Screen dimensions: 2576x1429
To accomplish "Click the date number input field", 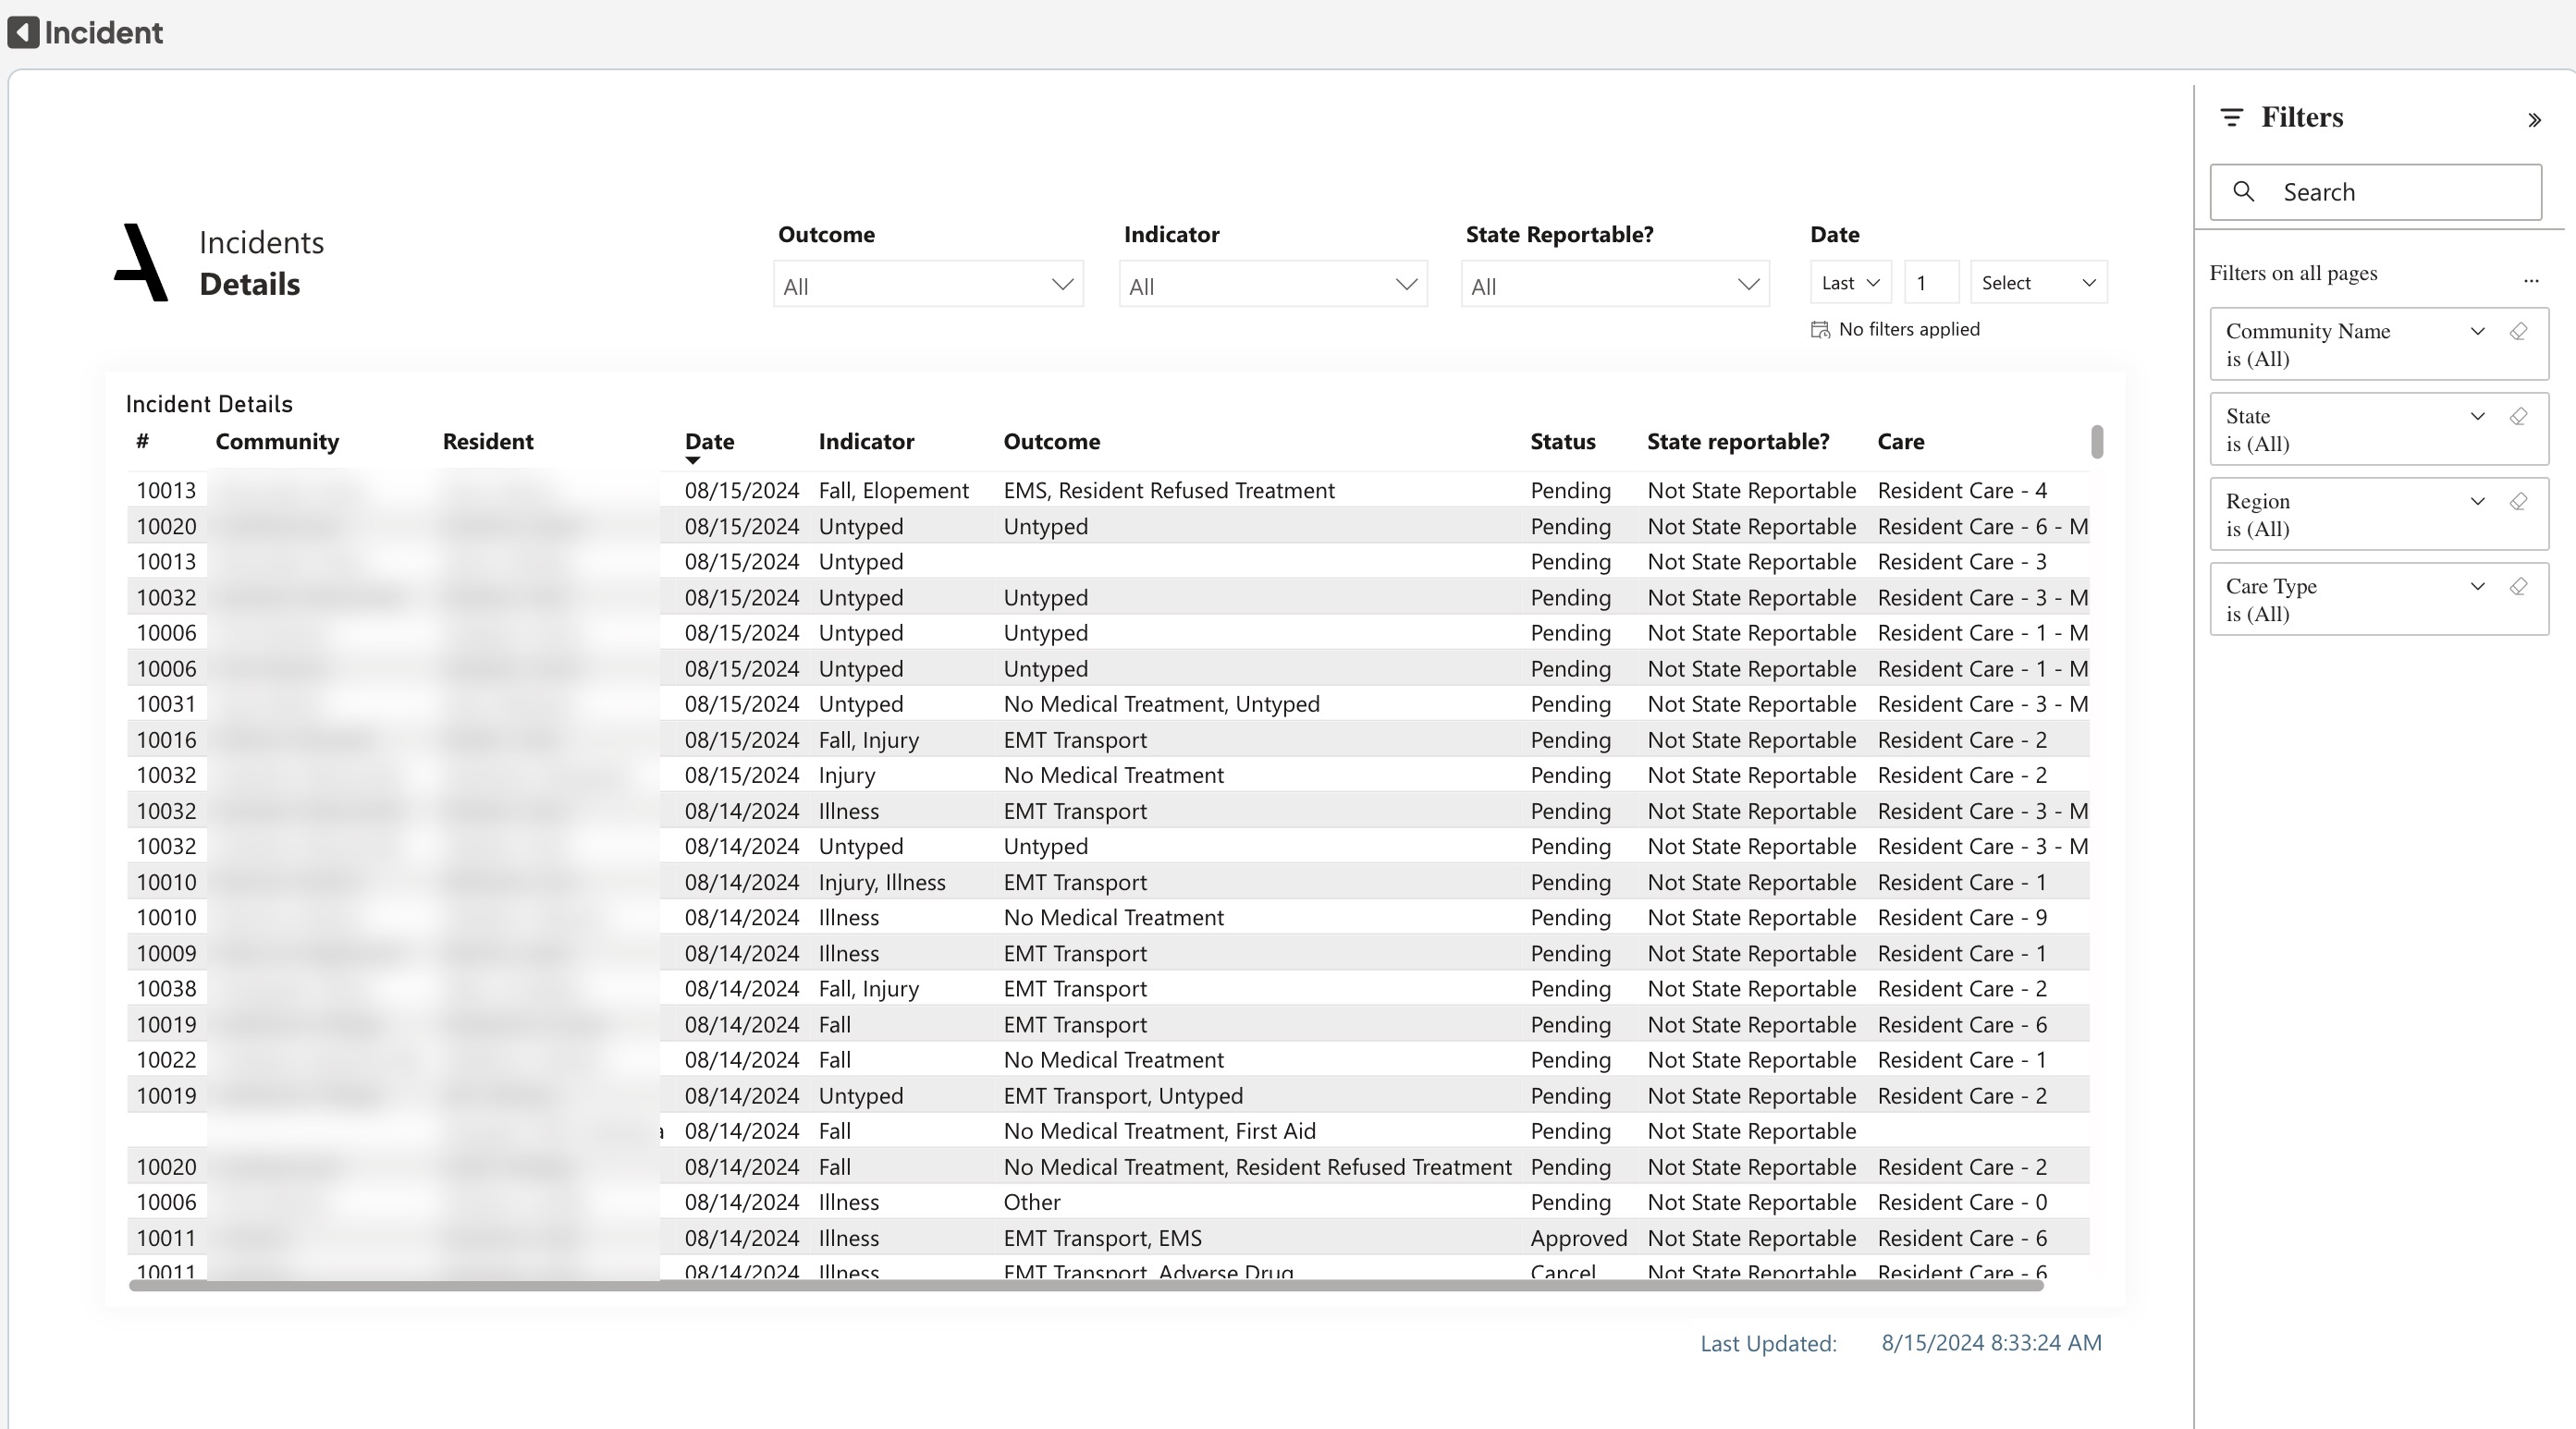I will [x=1930, y=283].
